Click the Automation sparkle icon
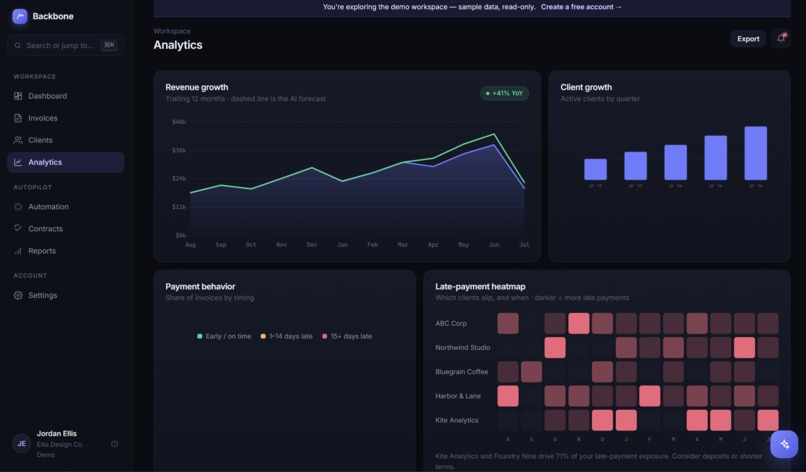 click(x=18, y=207)
